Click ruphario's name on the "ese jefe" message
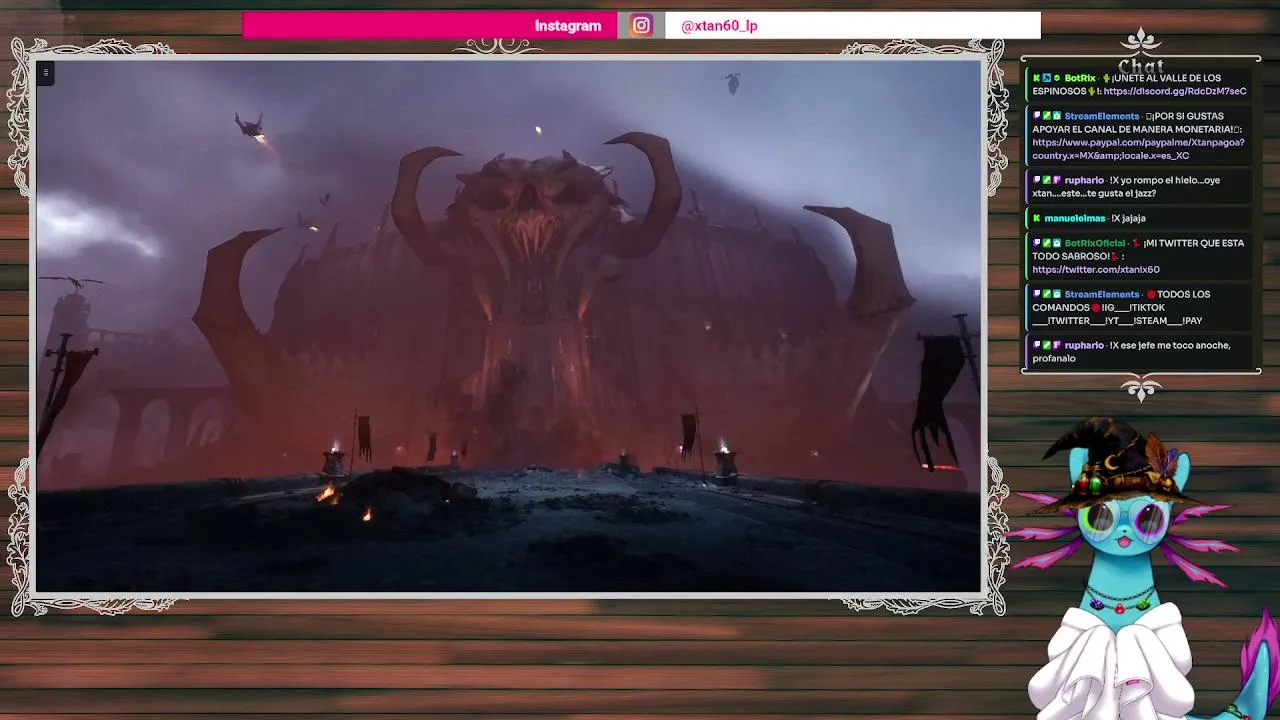The width and height of the screenshot is (1280, 720). tap(1084, 346)
